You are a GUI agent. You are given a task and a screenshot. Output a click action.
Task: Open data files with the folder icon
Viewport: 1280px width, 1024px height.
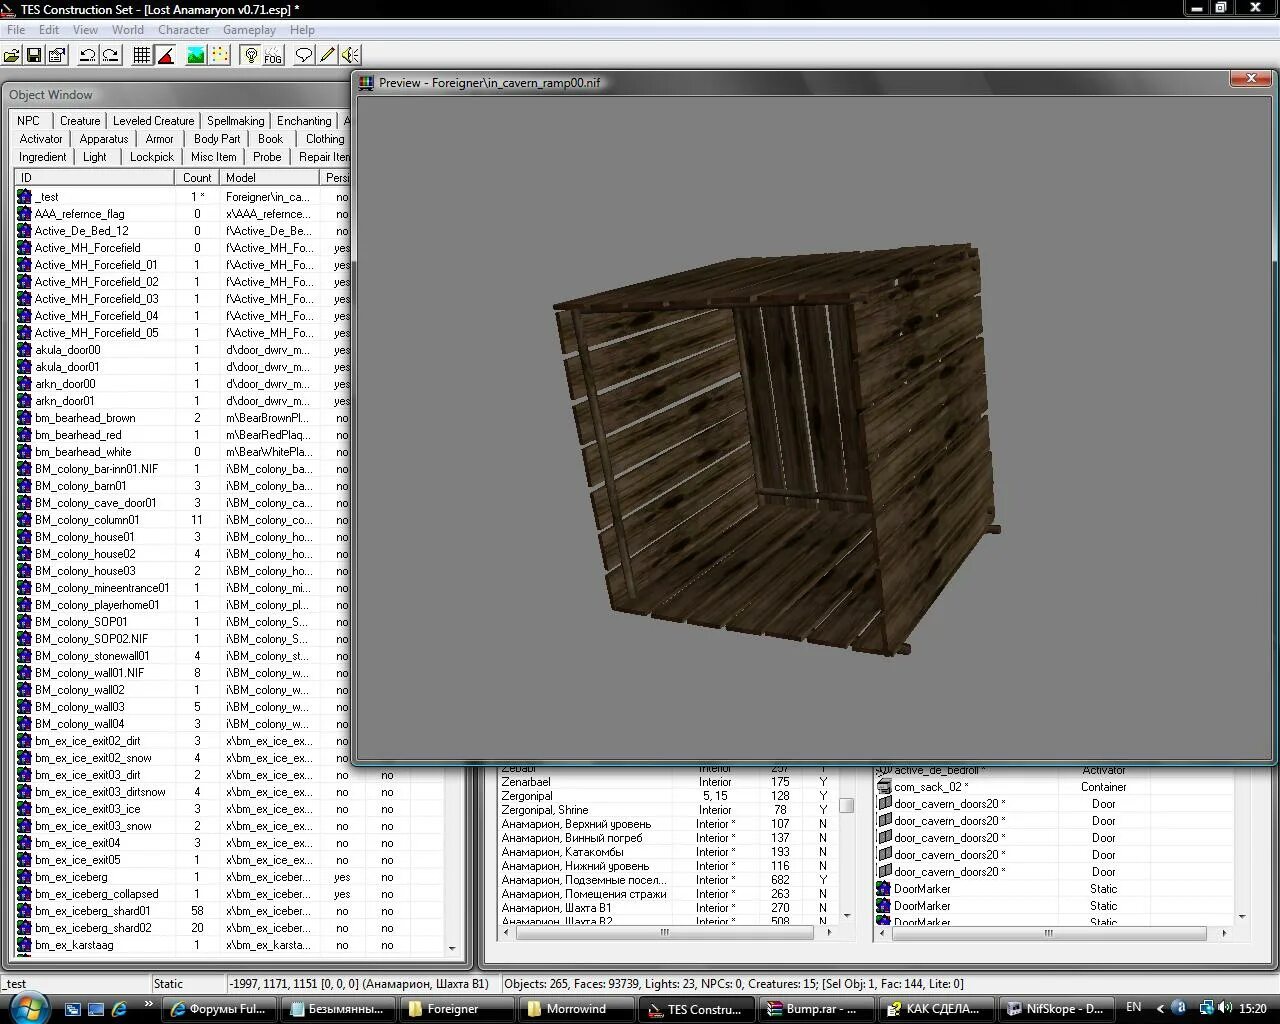pos(12,56)
